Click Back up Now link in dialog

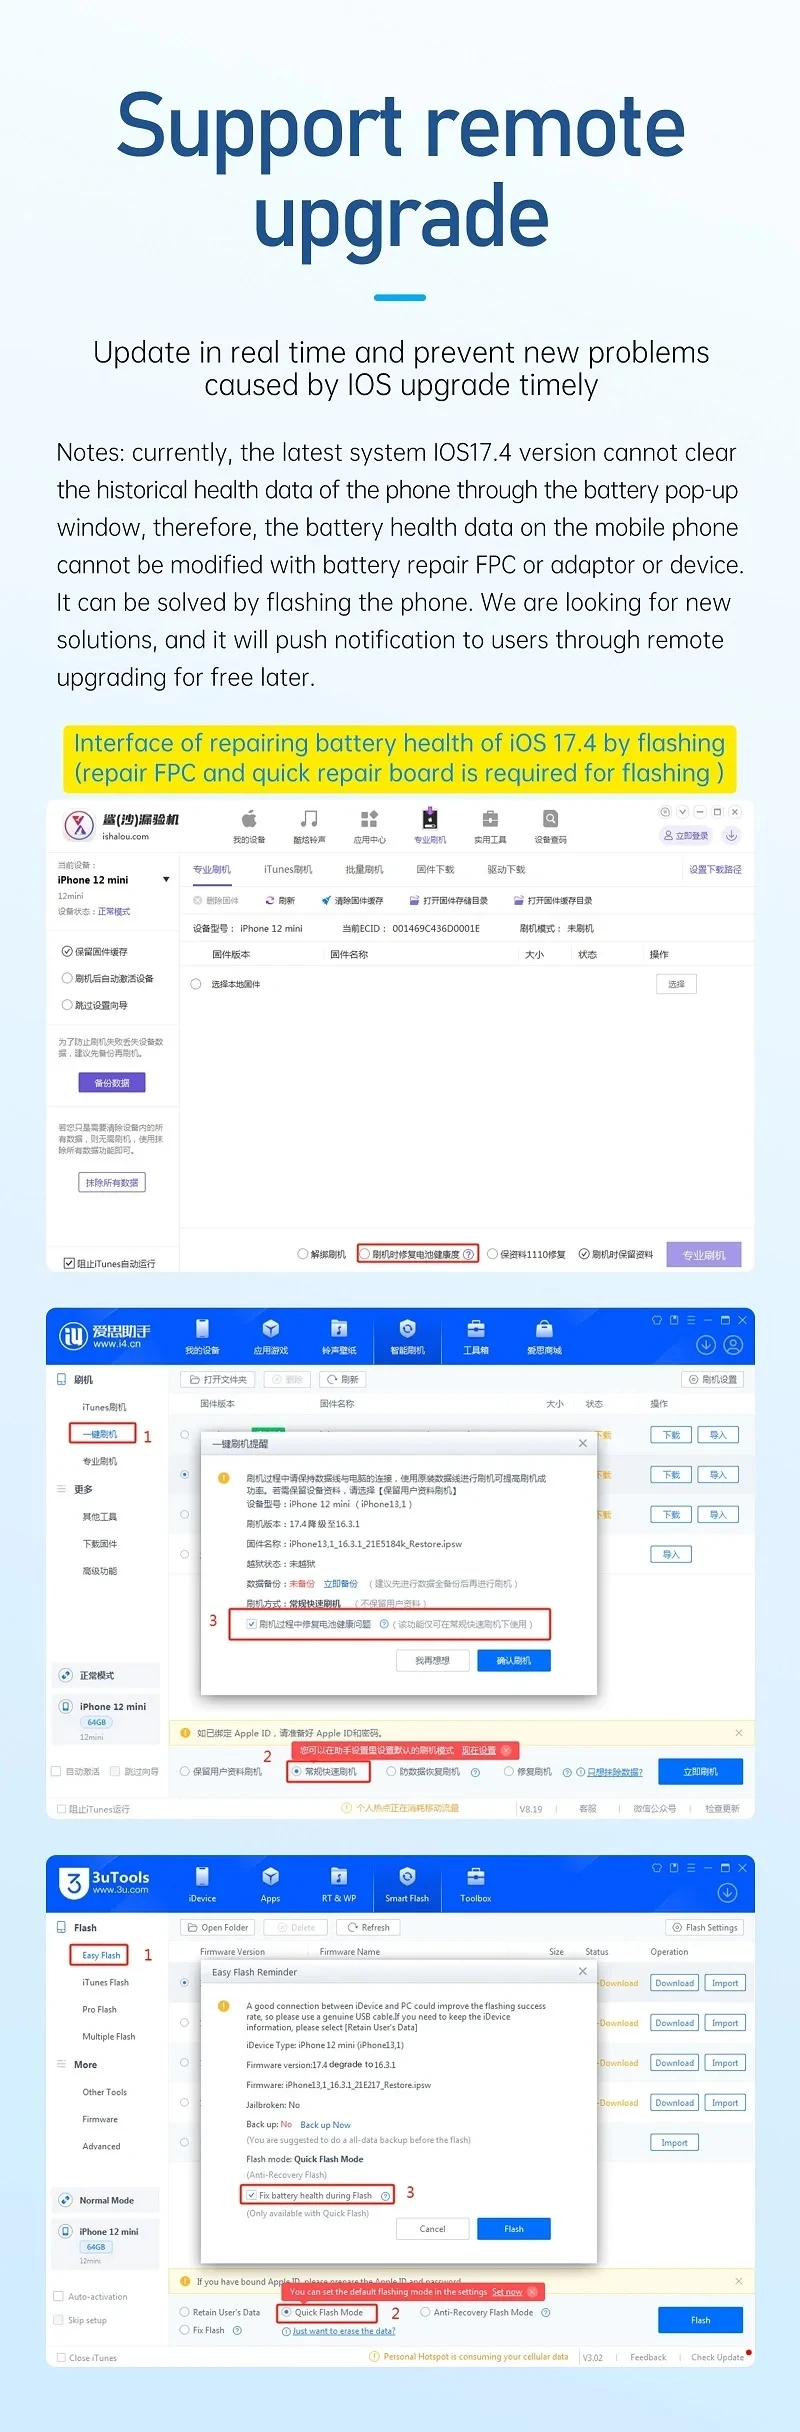point(325,2125)
